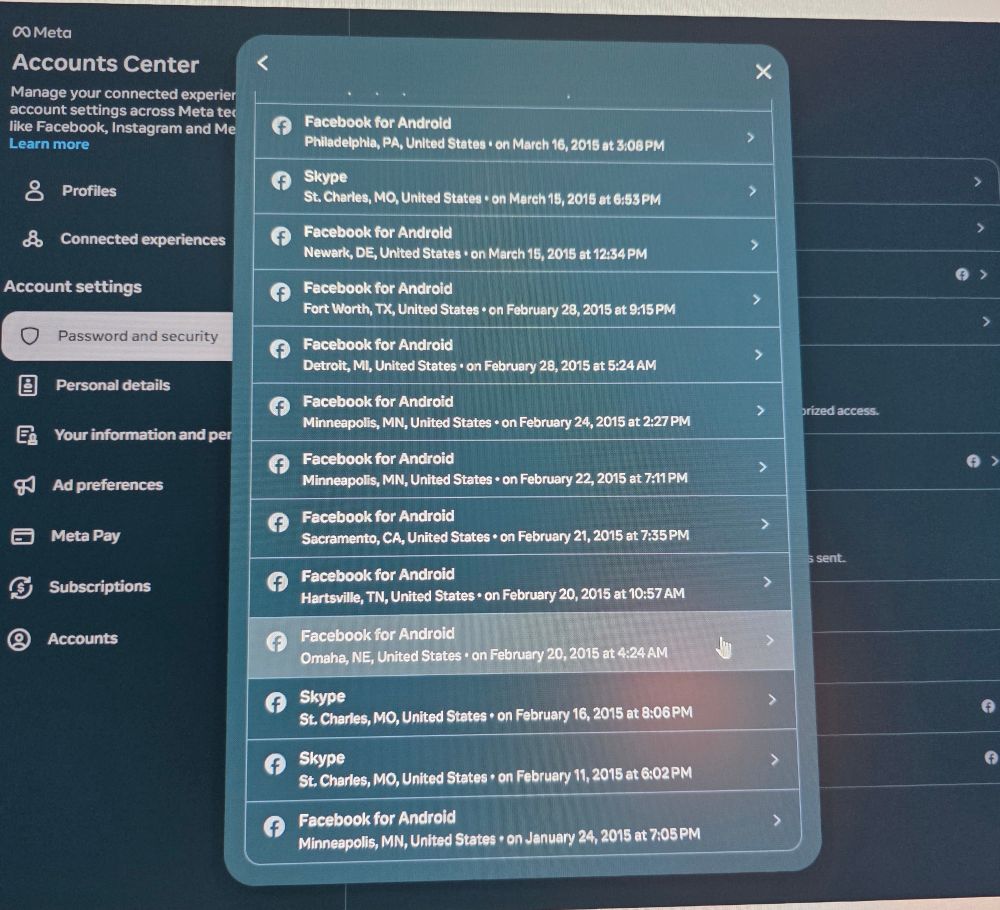Click the Your information document icon
This screenshot has height=910, width=1000.
coord(26,435)
